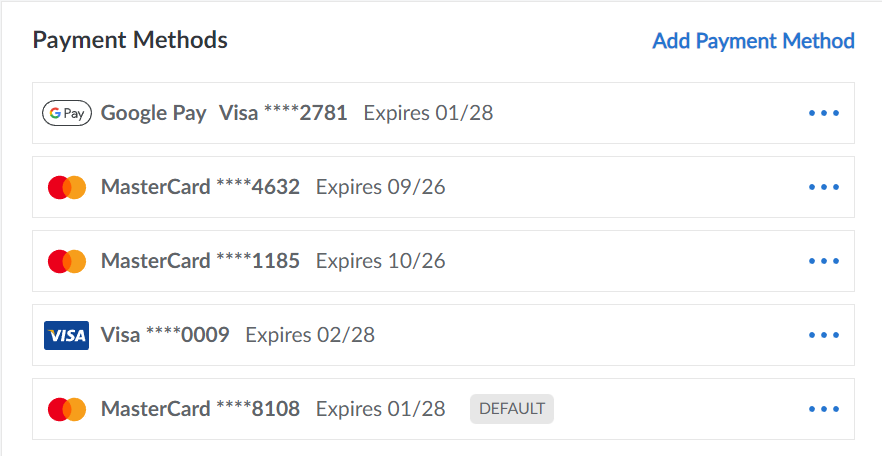
Task: Click the Add Payment Method link
Action: pyautogui.click(x=753, y=41)
